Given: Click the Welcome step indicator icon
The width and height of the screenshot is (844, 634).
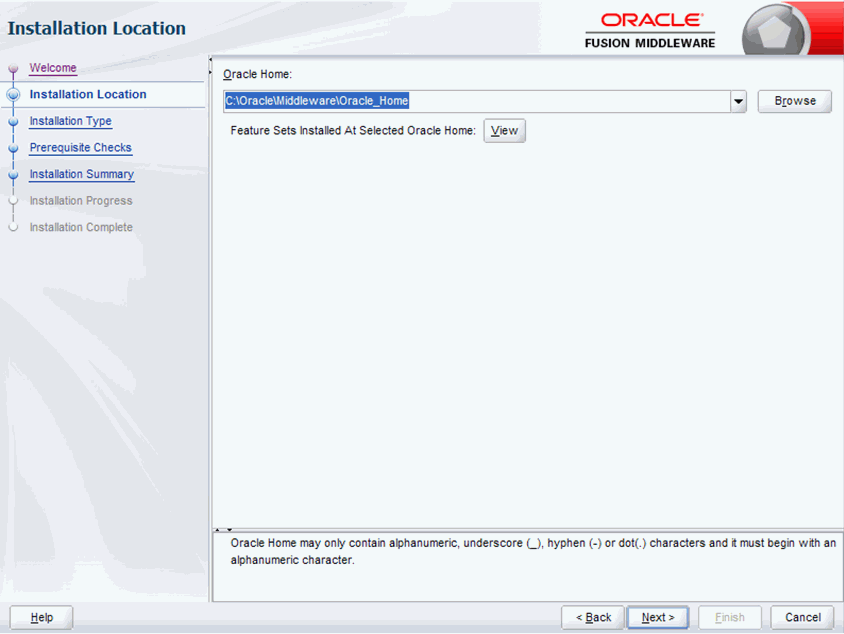Looking at the screenshot, I should pos(13,68).
